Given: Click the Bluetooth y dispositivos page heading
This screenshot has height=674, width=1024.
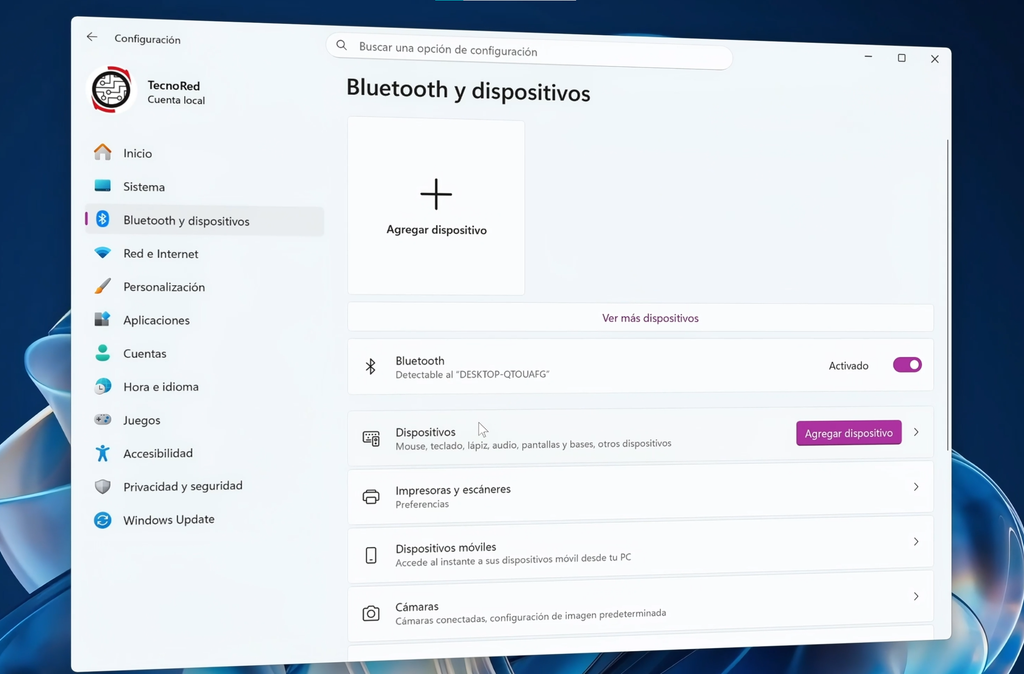Looking at the screenshot, I should (468, 90).
